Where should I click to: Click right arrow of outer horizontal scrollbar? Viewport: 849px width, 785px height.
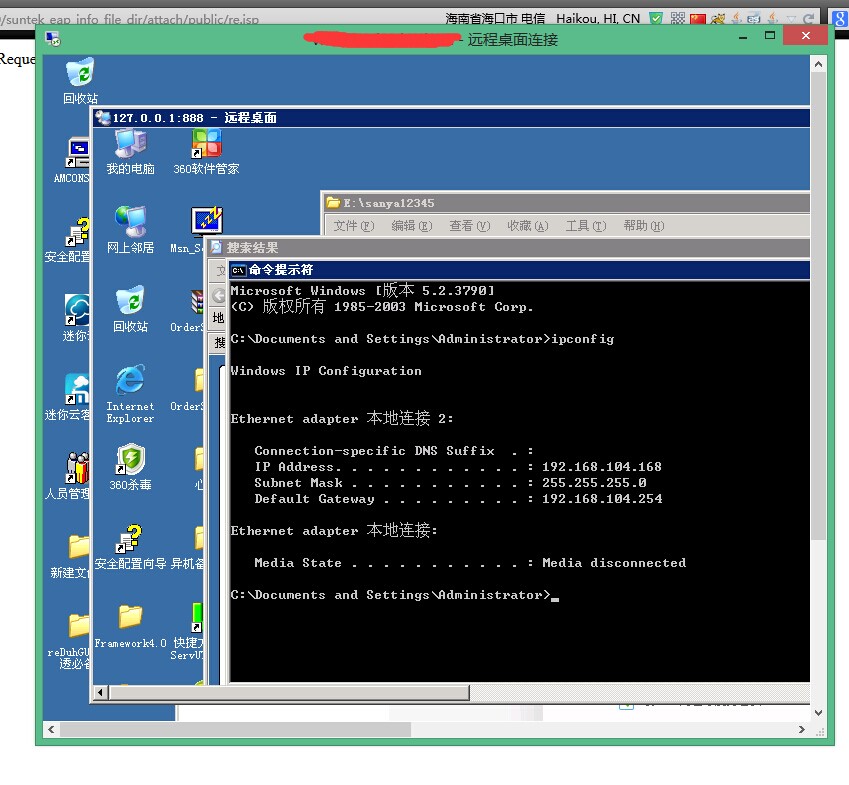(x=801, y=730)
